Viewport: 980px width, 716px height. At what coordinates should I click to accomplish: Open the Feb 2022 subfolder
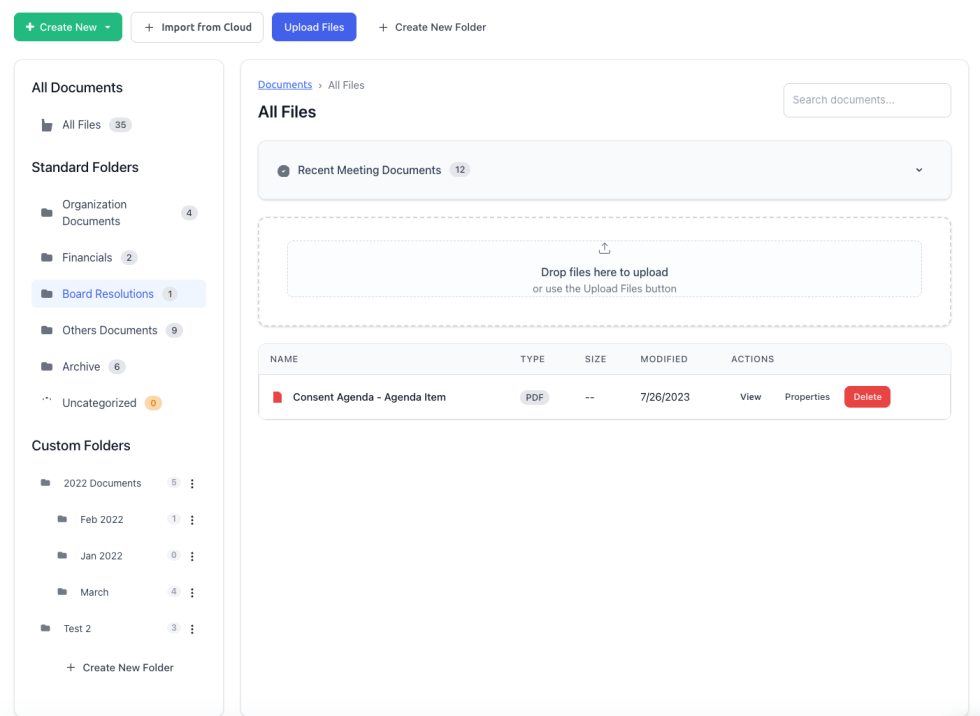pyautogui.click(x=102, y=520)
